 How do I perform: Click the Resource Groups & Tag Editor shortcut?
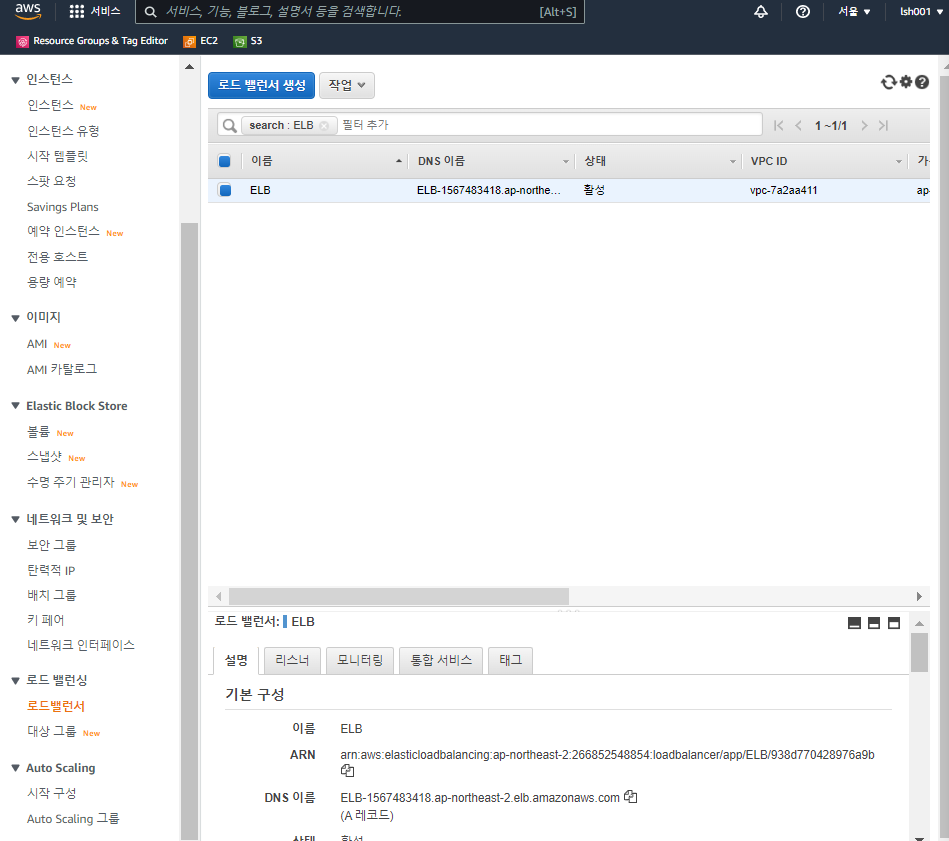pos(92,41)
